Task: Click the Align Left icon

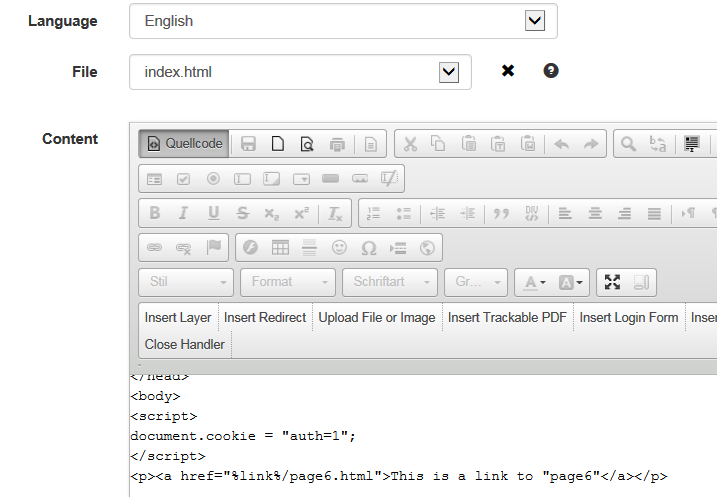Action: (x=565, y=213)
